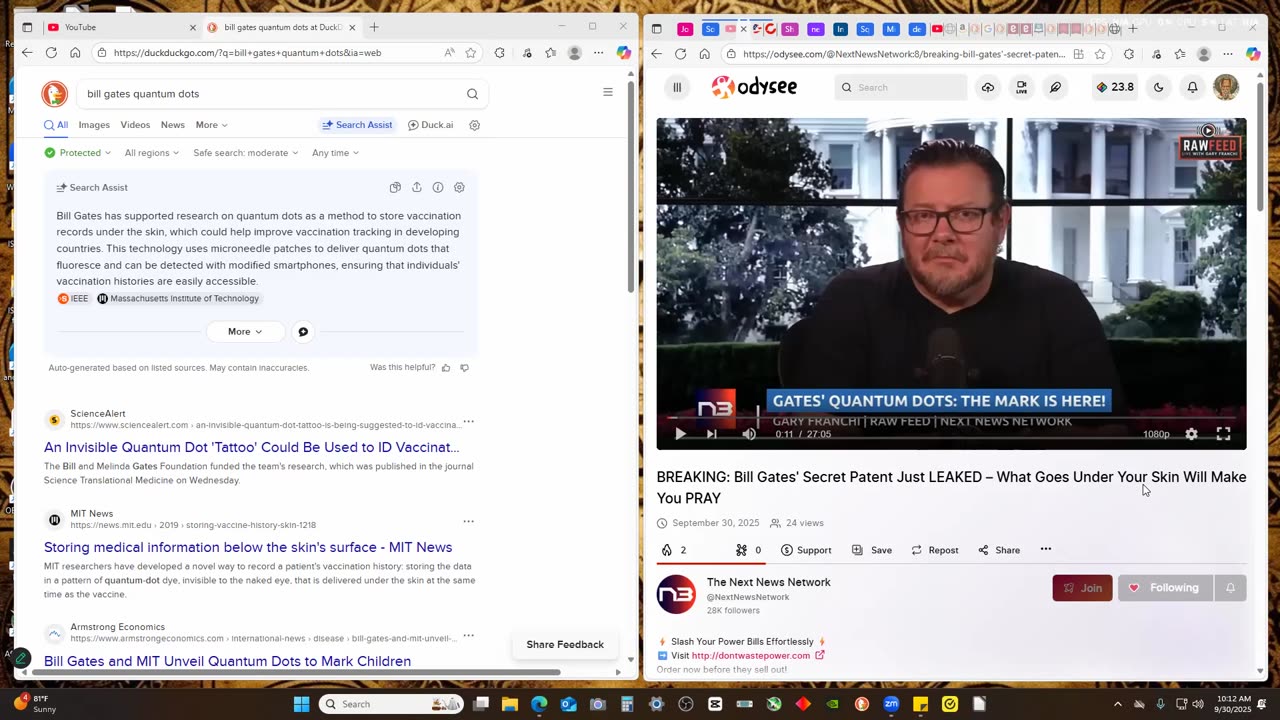Switch to News search tab
The image size is (1280, 720).
click(173, 125)
